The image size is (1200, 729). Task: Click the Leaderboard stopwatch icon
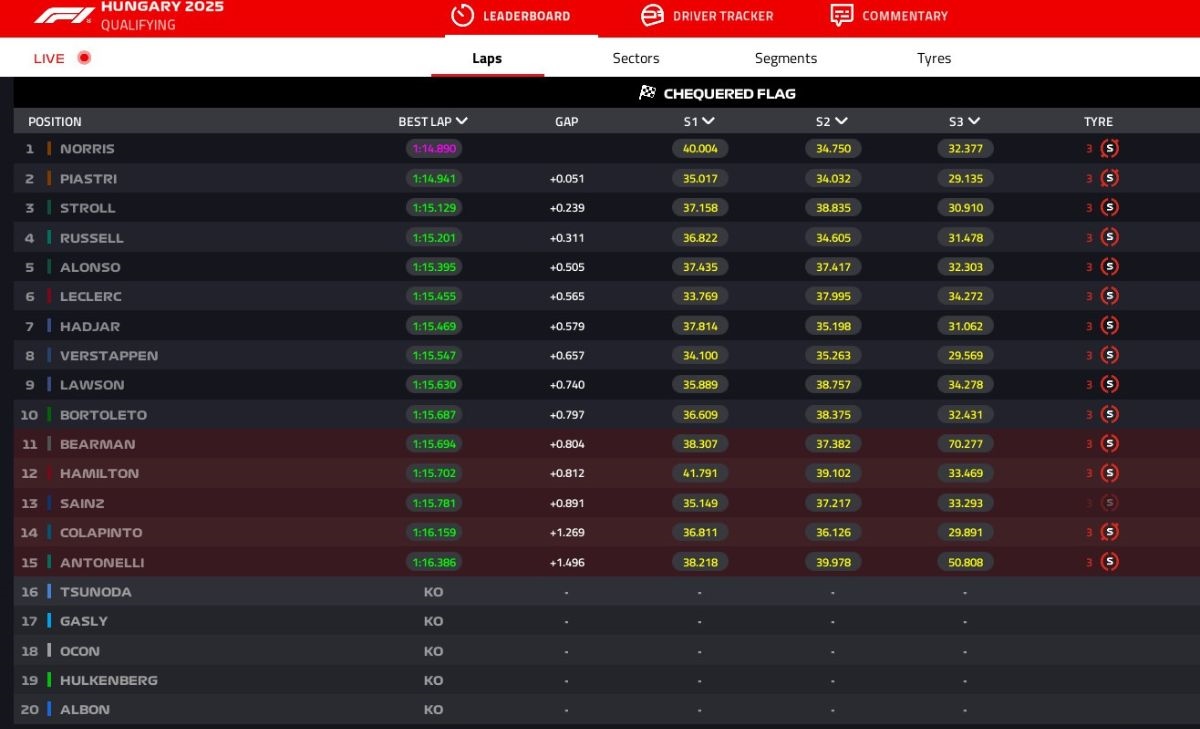click(462, 16)
